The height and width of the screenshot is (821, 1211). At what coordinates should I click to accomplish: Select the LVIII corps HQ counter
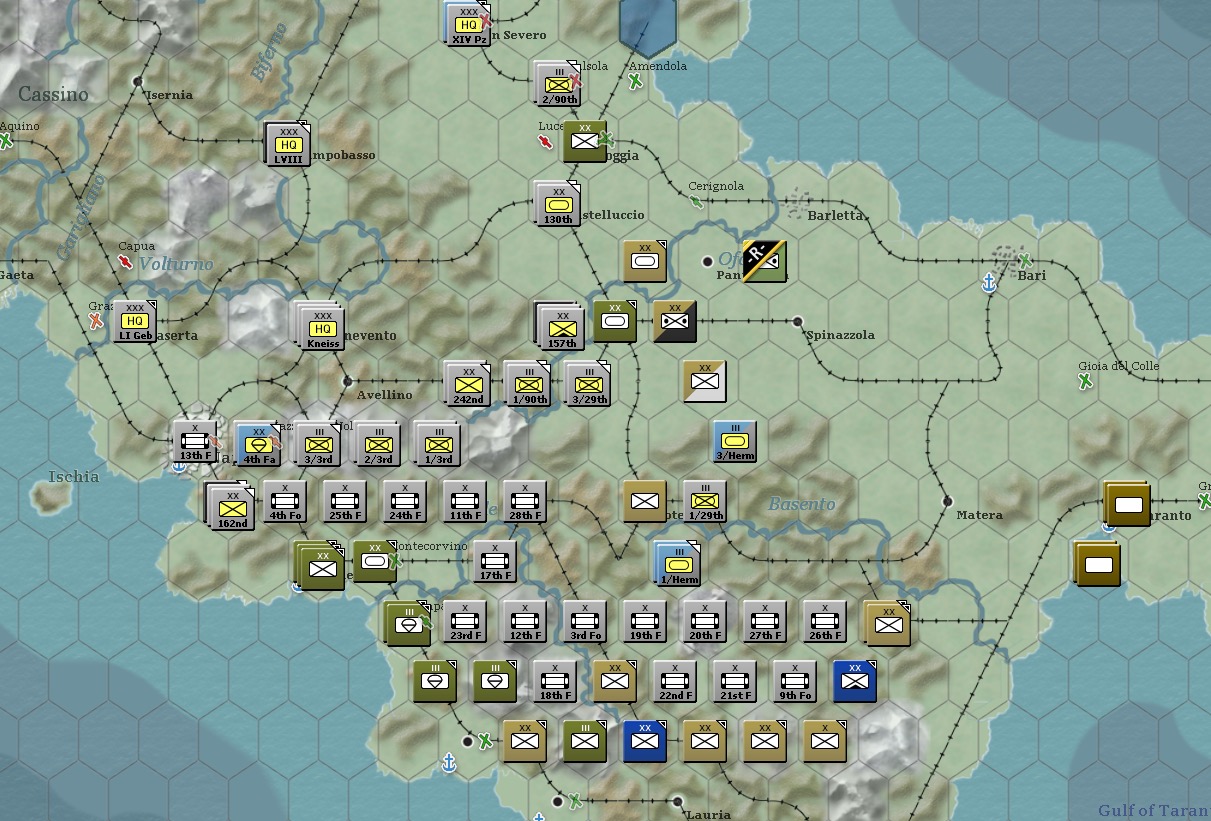coord(288,144)
